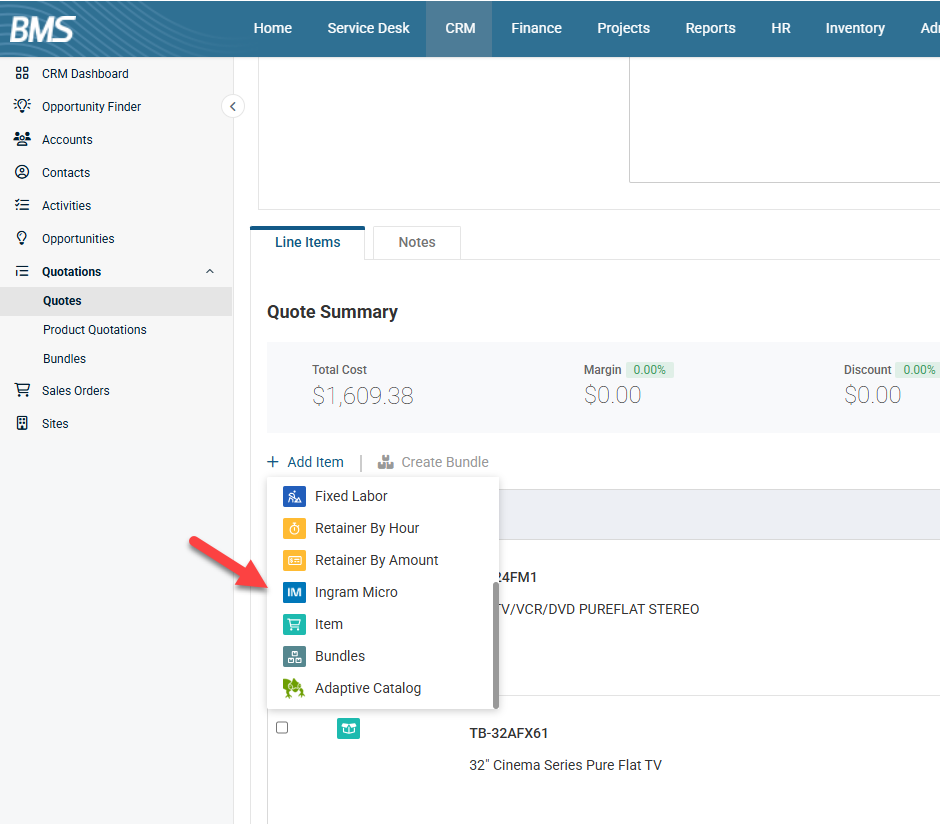This screenshot has width=940, height=824.
Task: Open the Add Item dropdown
Action: click(306, 462)
